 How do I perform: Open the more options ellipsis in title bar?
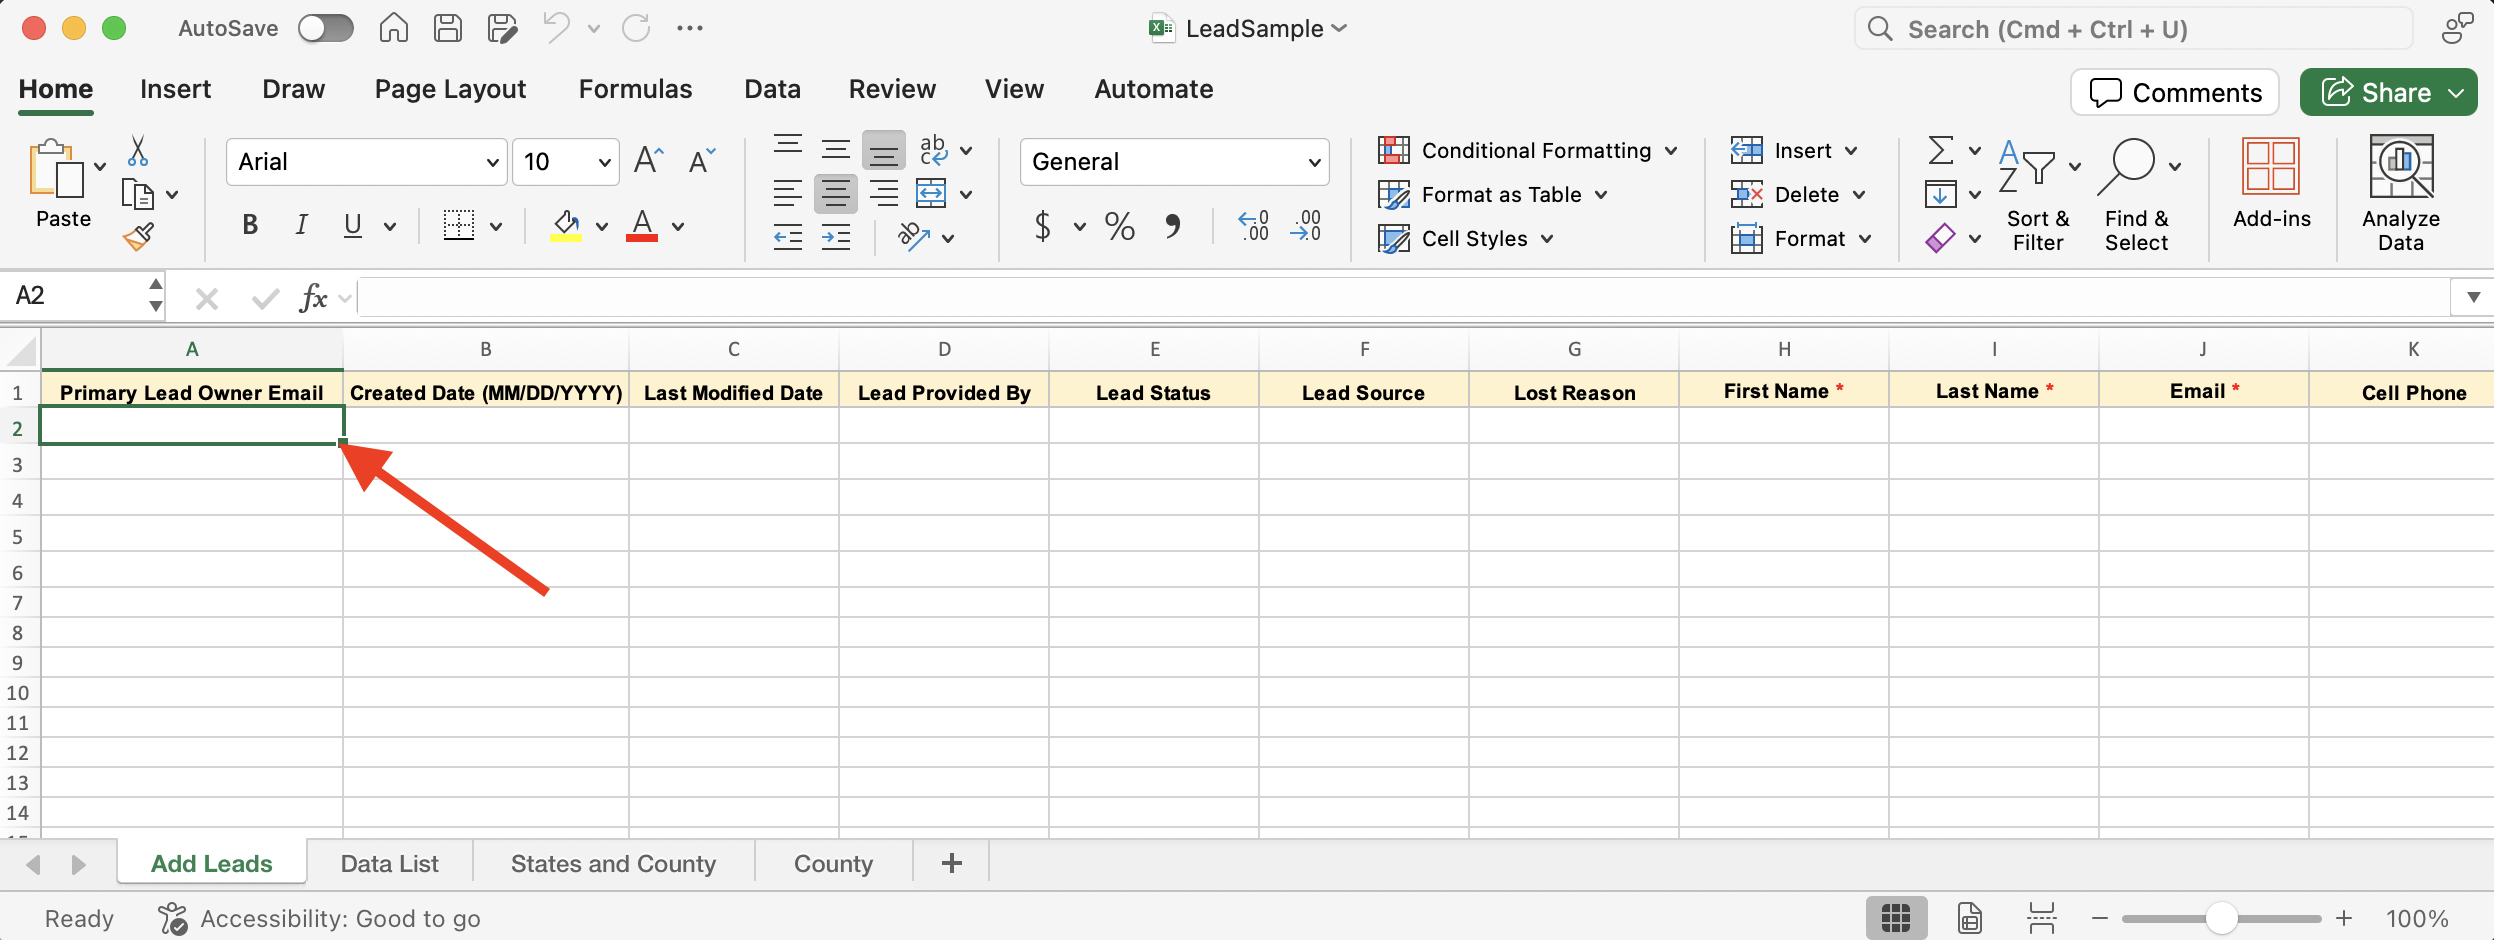[x=690, y=28]
